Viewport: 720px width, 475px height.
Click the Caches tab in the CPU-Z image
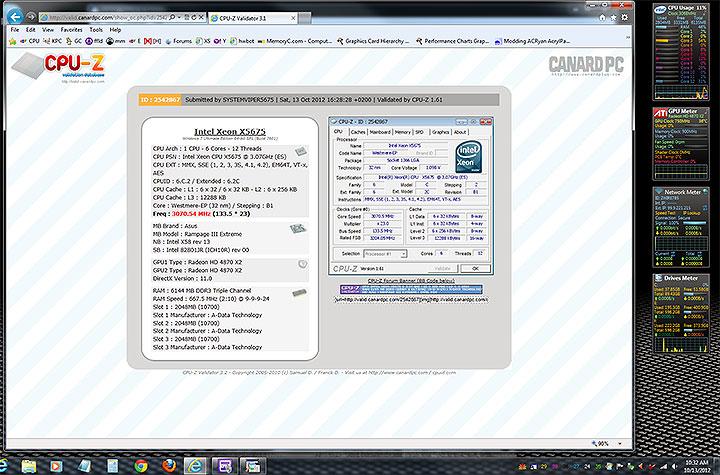coord(358,132)
